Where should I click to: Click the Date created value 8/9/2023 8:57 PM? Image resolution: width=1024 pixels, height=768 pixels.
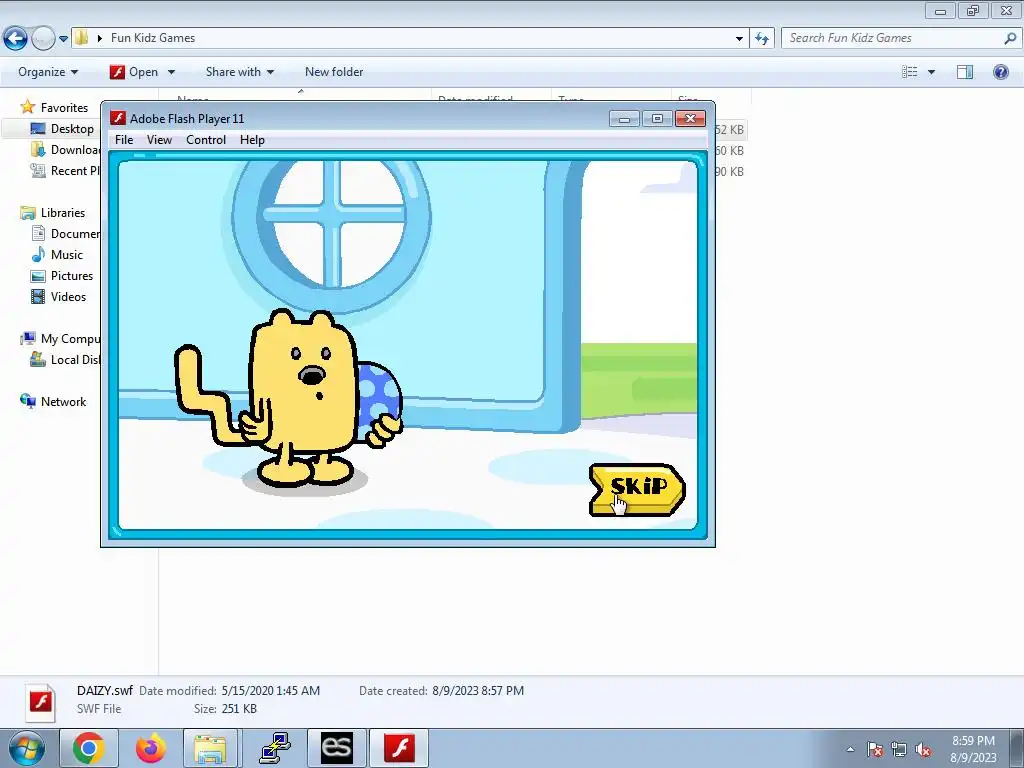(478, 690)
